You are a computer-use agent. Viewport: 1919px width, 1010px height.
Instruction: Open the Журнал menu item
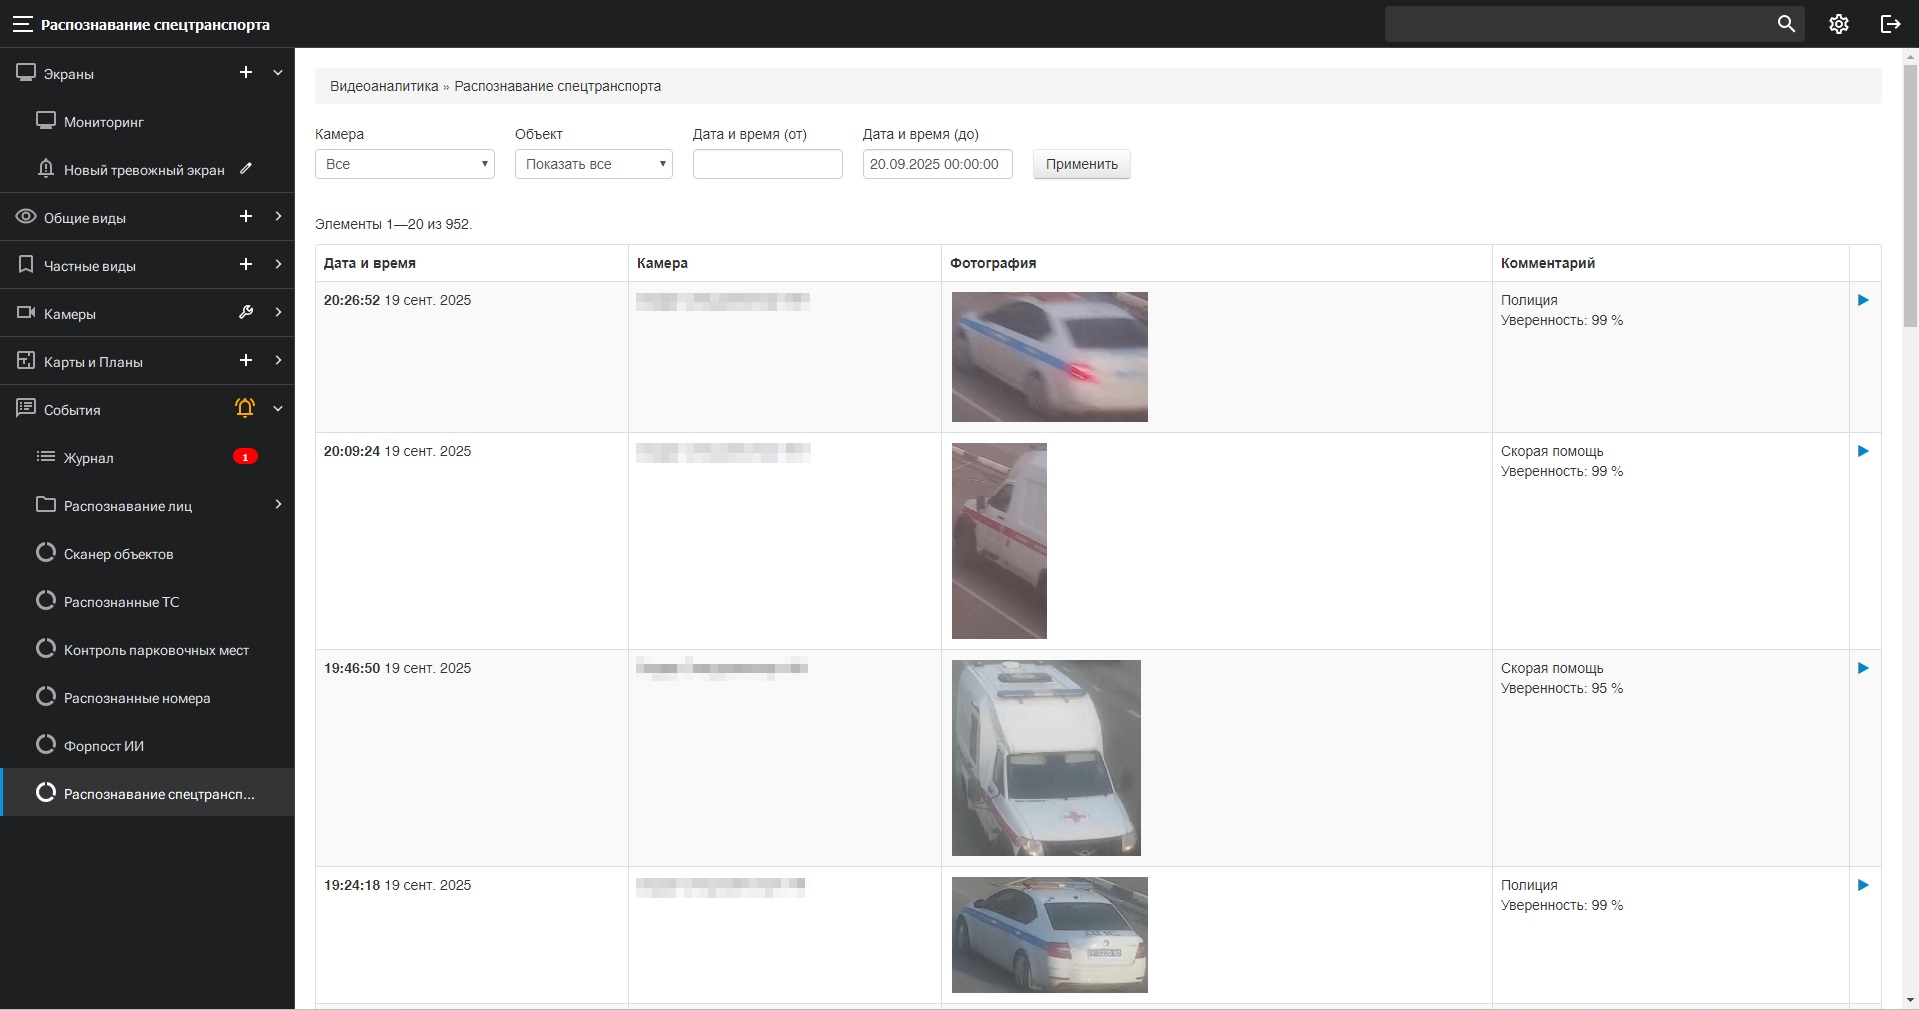[x=89, y=458]
